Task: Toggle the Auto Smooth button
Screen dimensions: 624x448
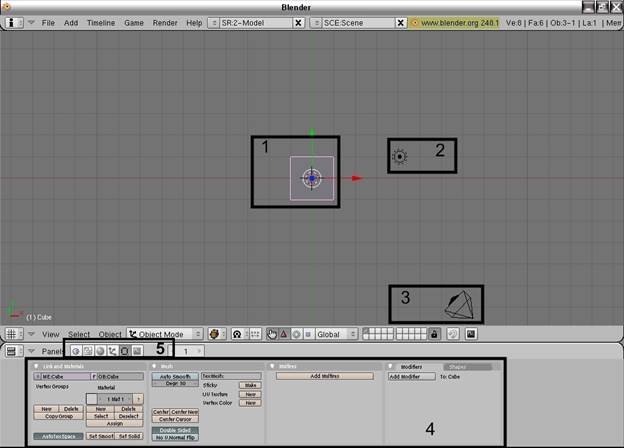Action: (175, 376)
